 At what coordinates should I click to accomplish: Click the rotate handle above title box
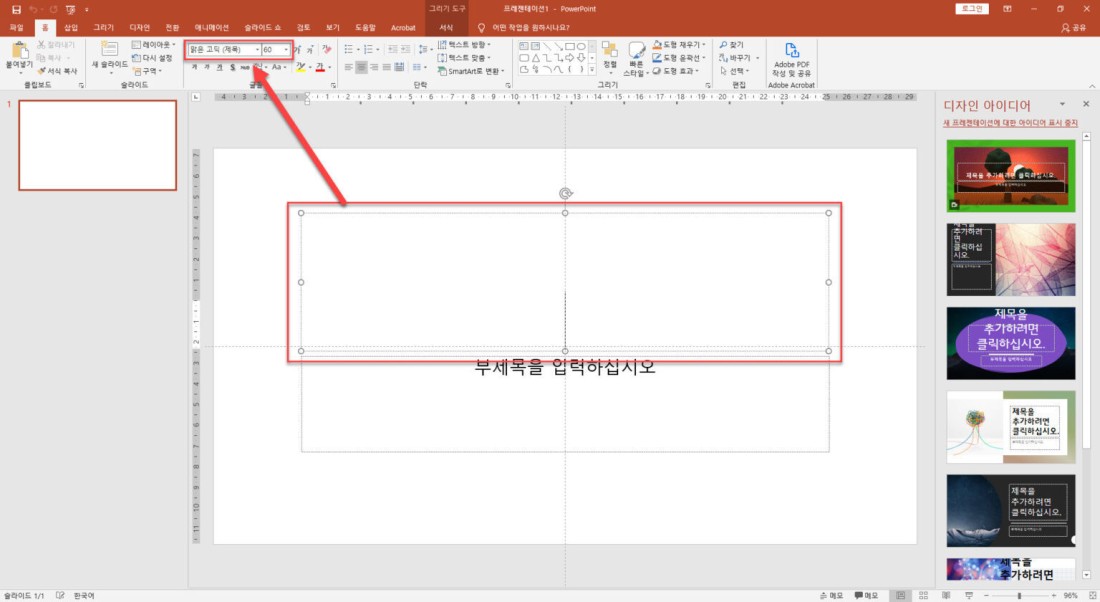tap(565, 194)
